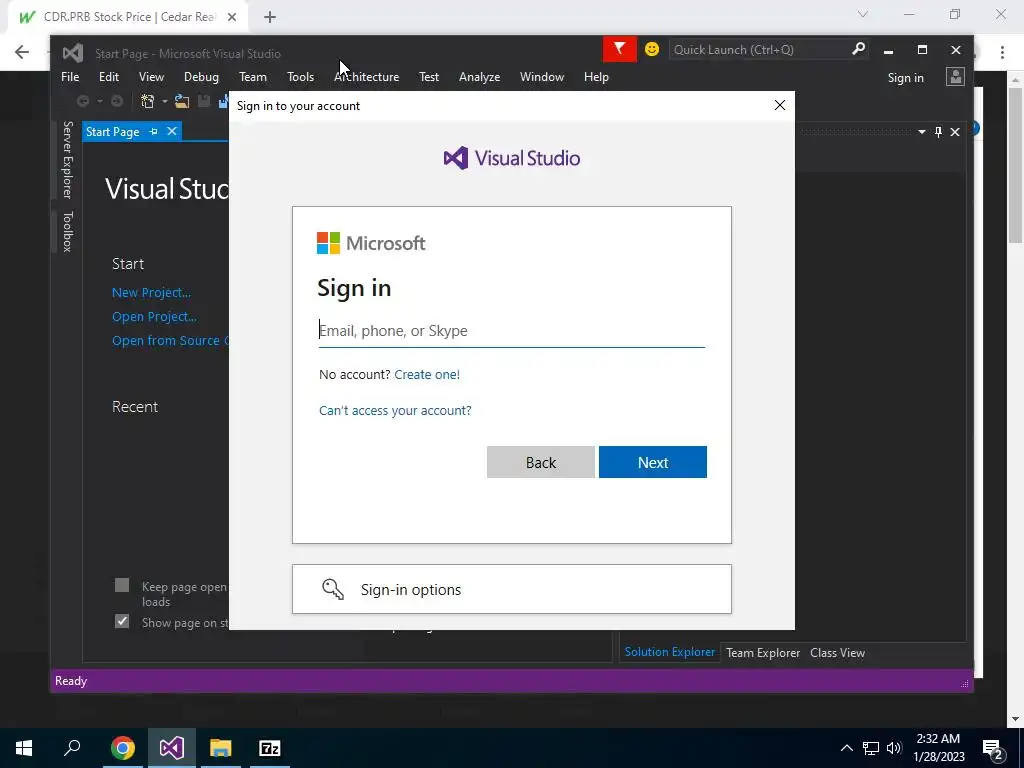Click the Back button in sign-in
Screen dimensions: 1024x768
coord(541,462)
